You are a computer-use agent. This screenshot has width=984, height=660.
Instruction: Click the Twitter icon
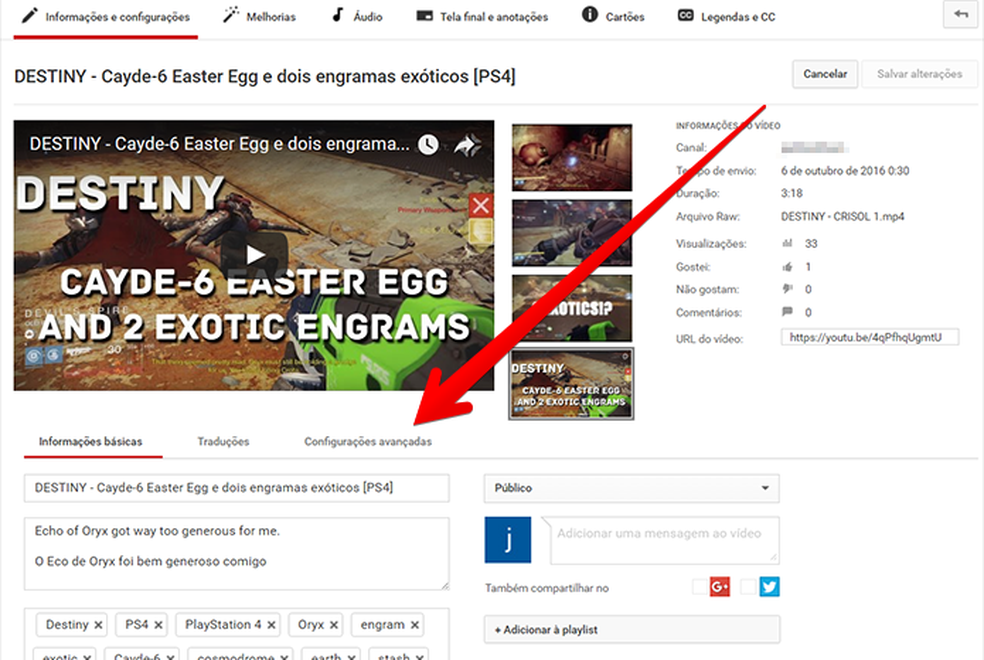[x=769, y=587]
